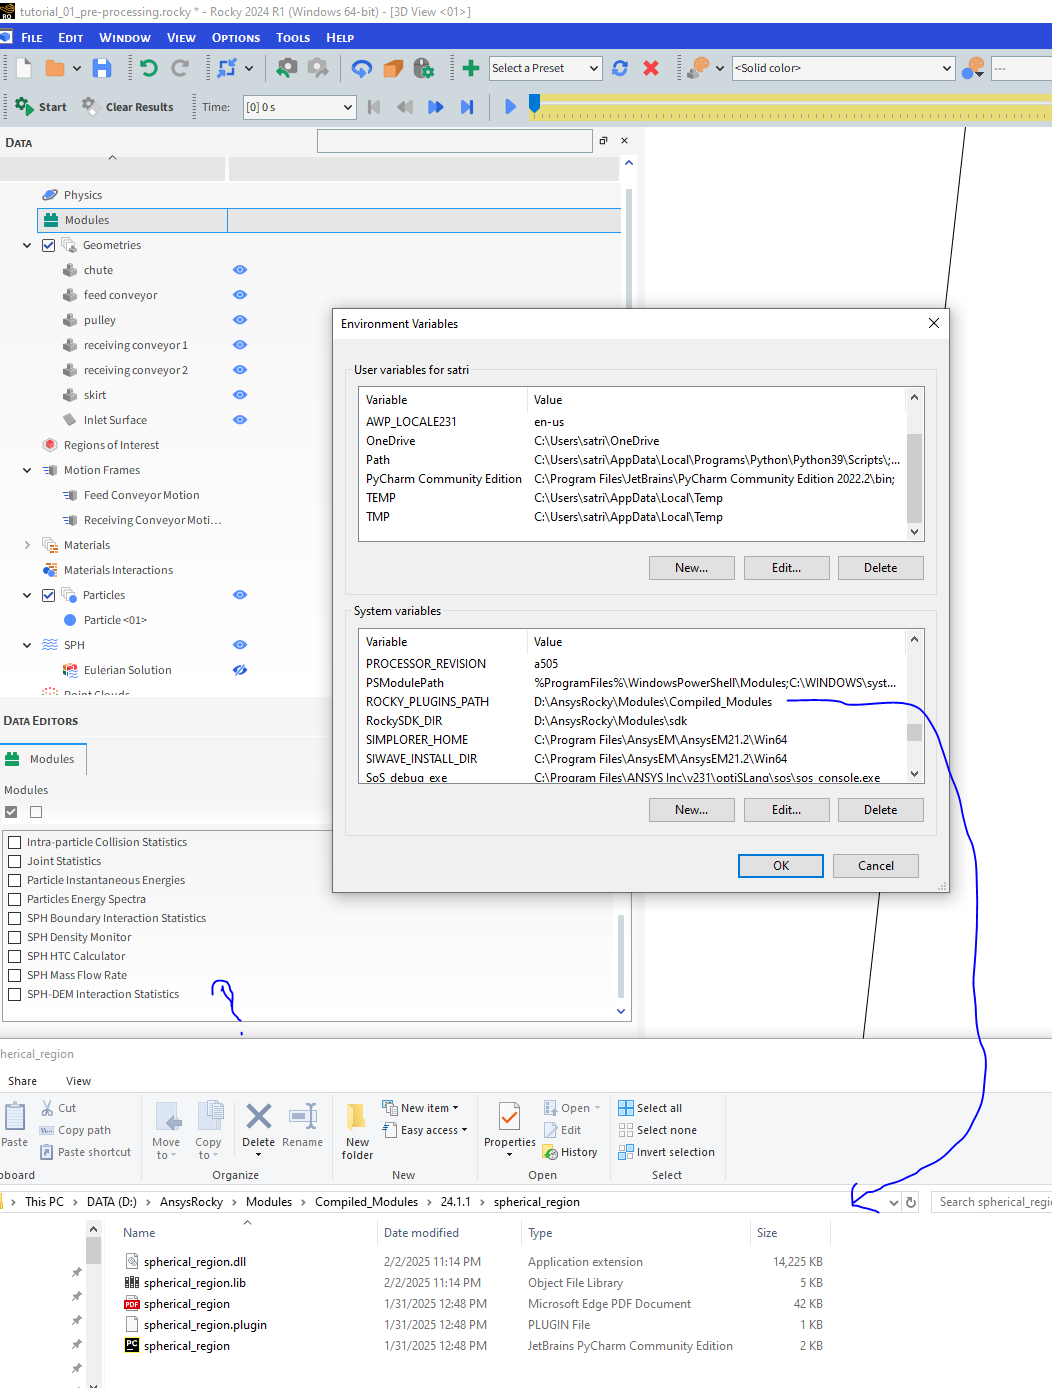Toggle visibility eye for feed conveyor
This screenshot has height=1388, width=1052.
pos(240,295)
